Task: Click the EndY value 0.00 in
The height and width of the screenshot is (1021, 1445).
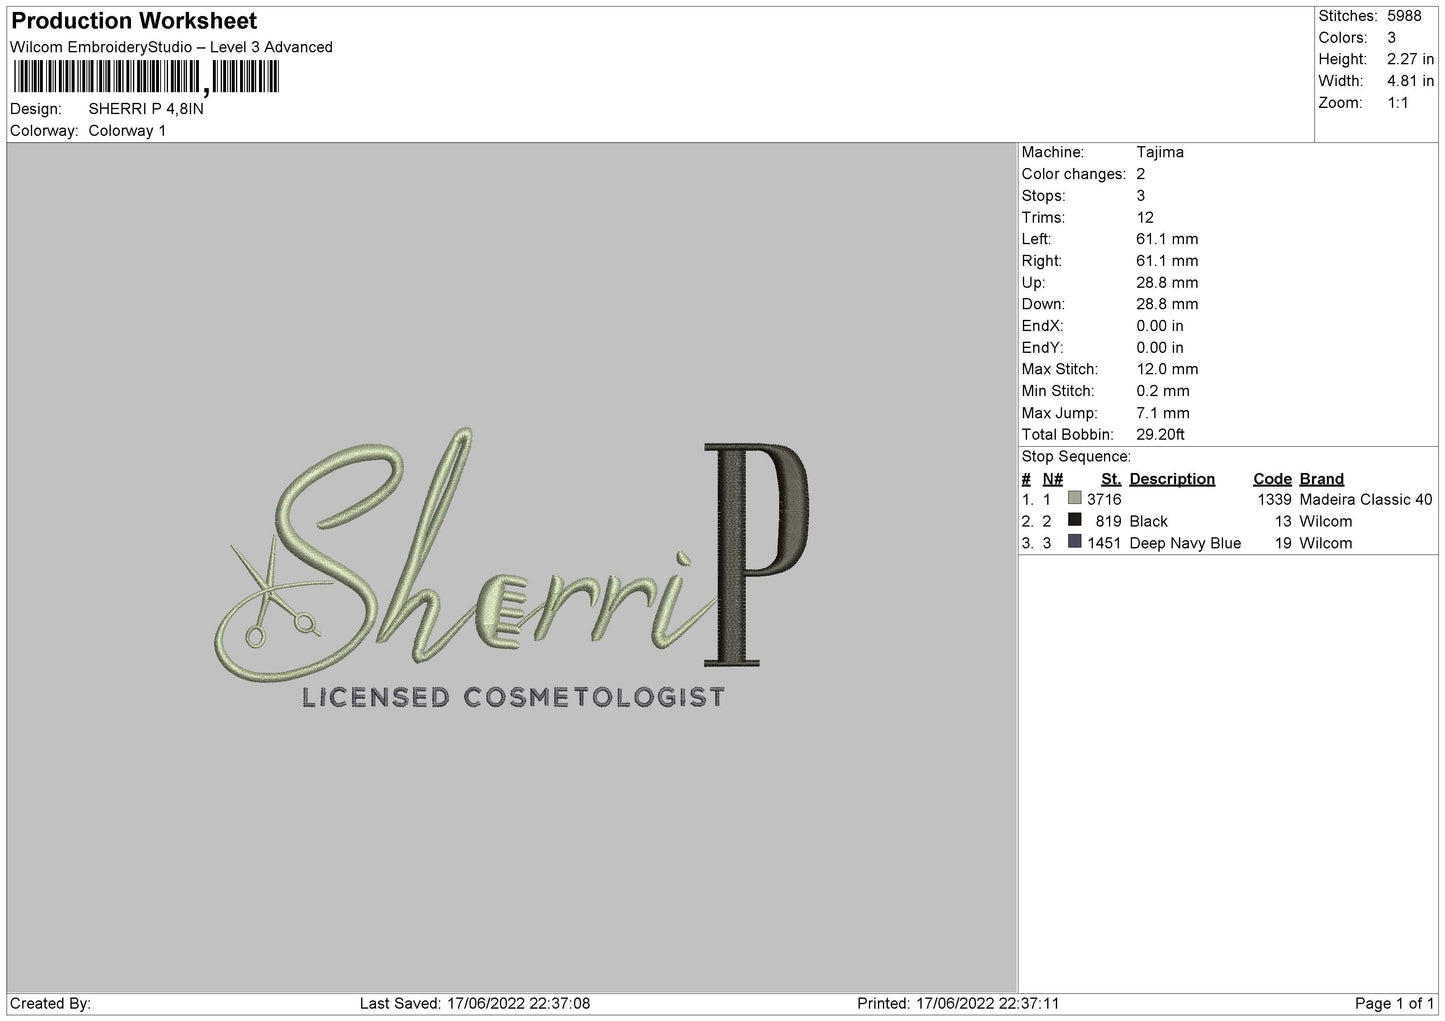Action: pyautogui.click(x=1160, y=348)
